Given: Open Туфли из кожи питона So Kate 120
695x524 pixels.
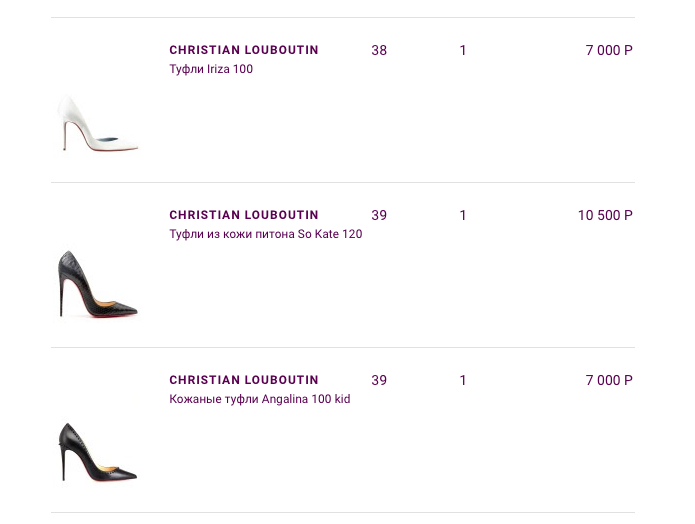Looking at the screenshot, I should (x=265, y=234).
